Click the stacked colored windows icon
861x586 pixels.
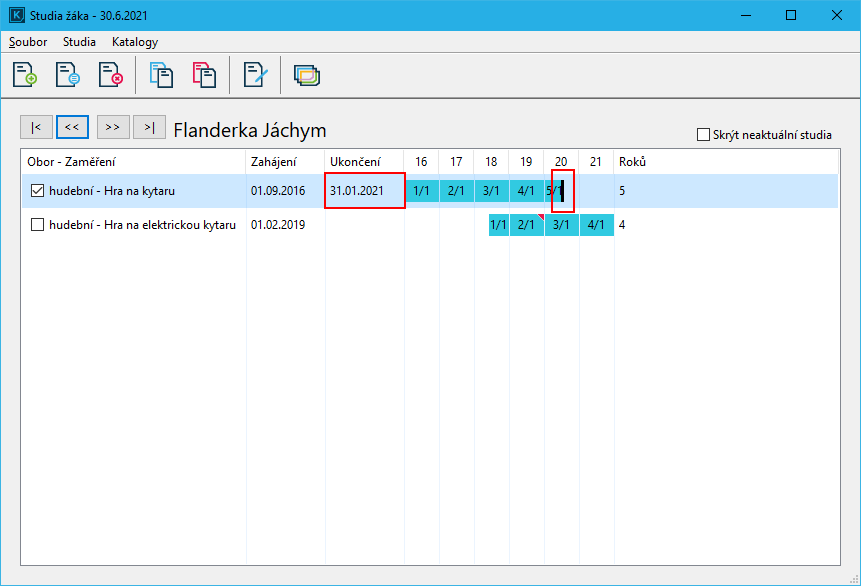coord(307,75)
